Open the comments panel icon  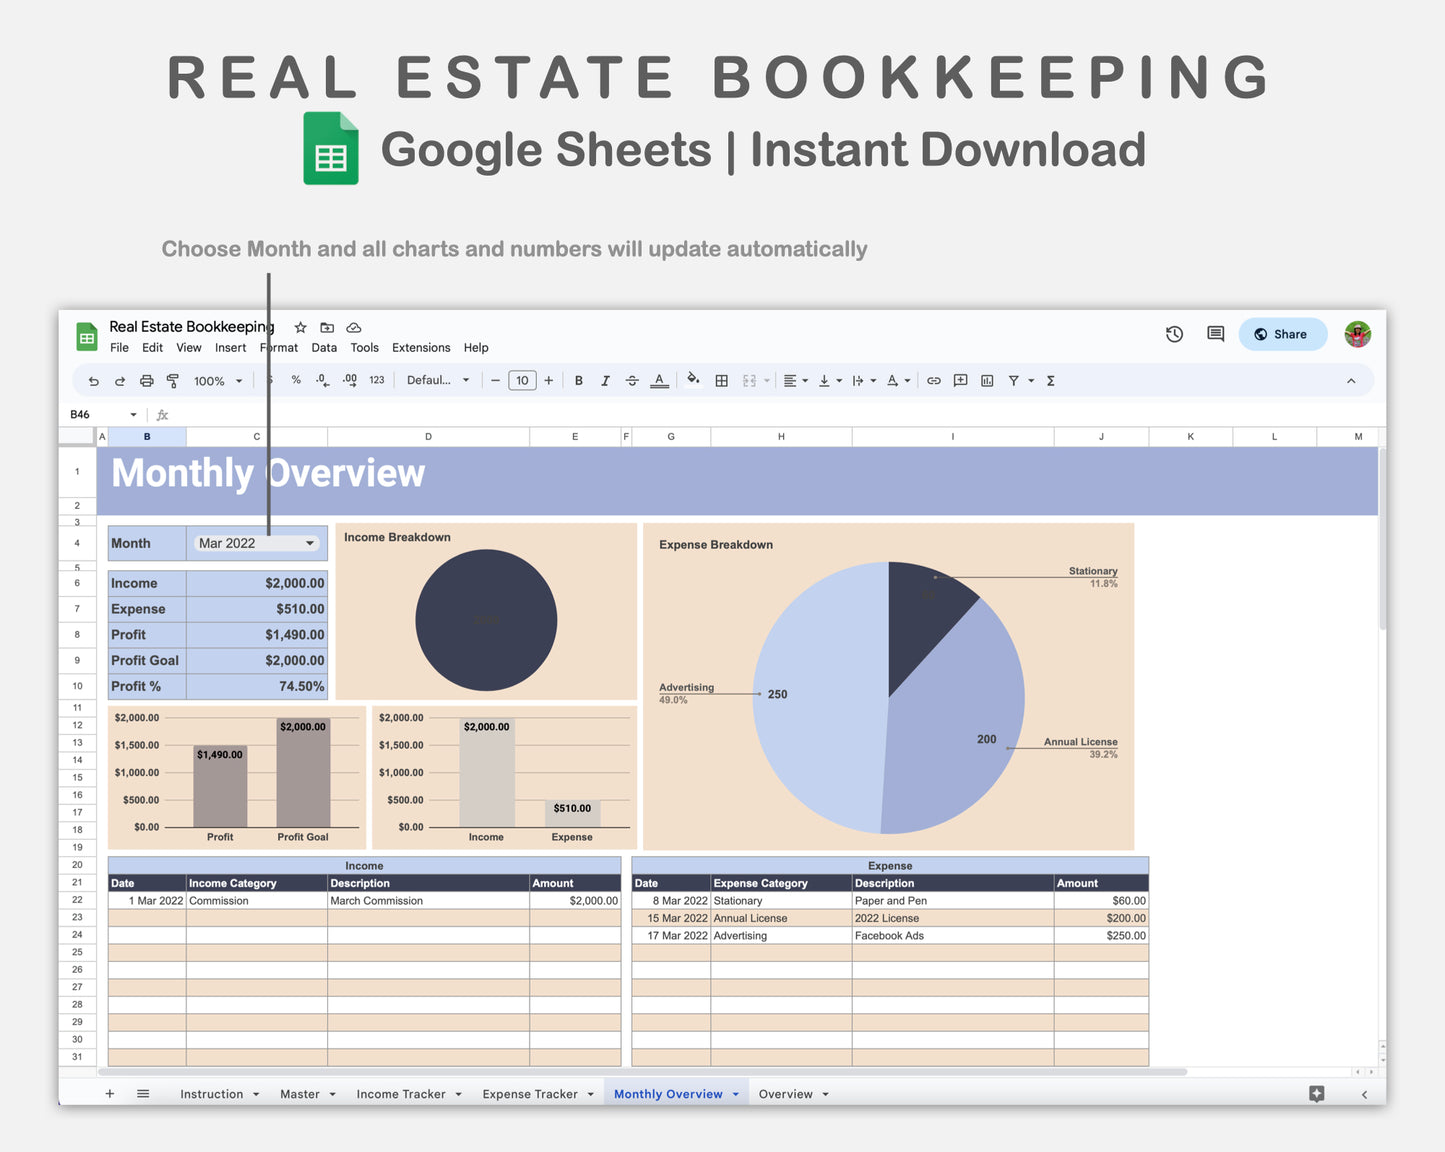[x=1215, y=334]
